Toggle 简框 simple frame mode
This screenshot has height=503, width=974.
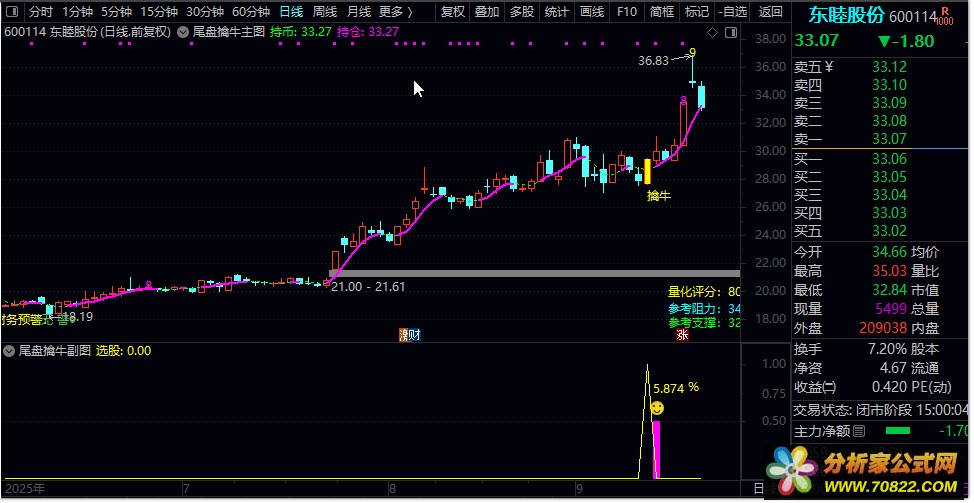point(662,11)
